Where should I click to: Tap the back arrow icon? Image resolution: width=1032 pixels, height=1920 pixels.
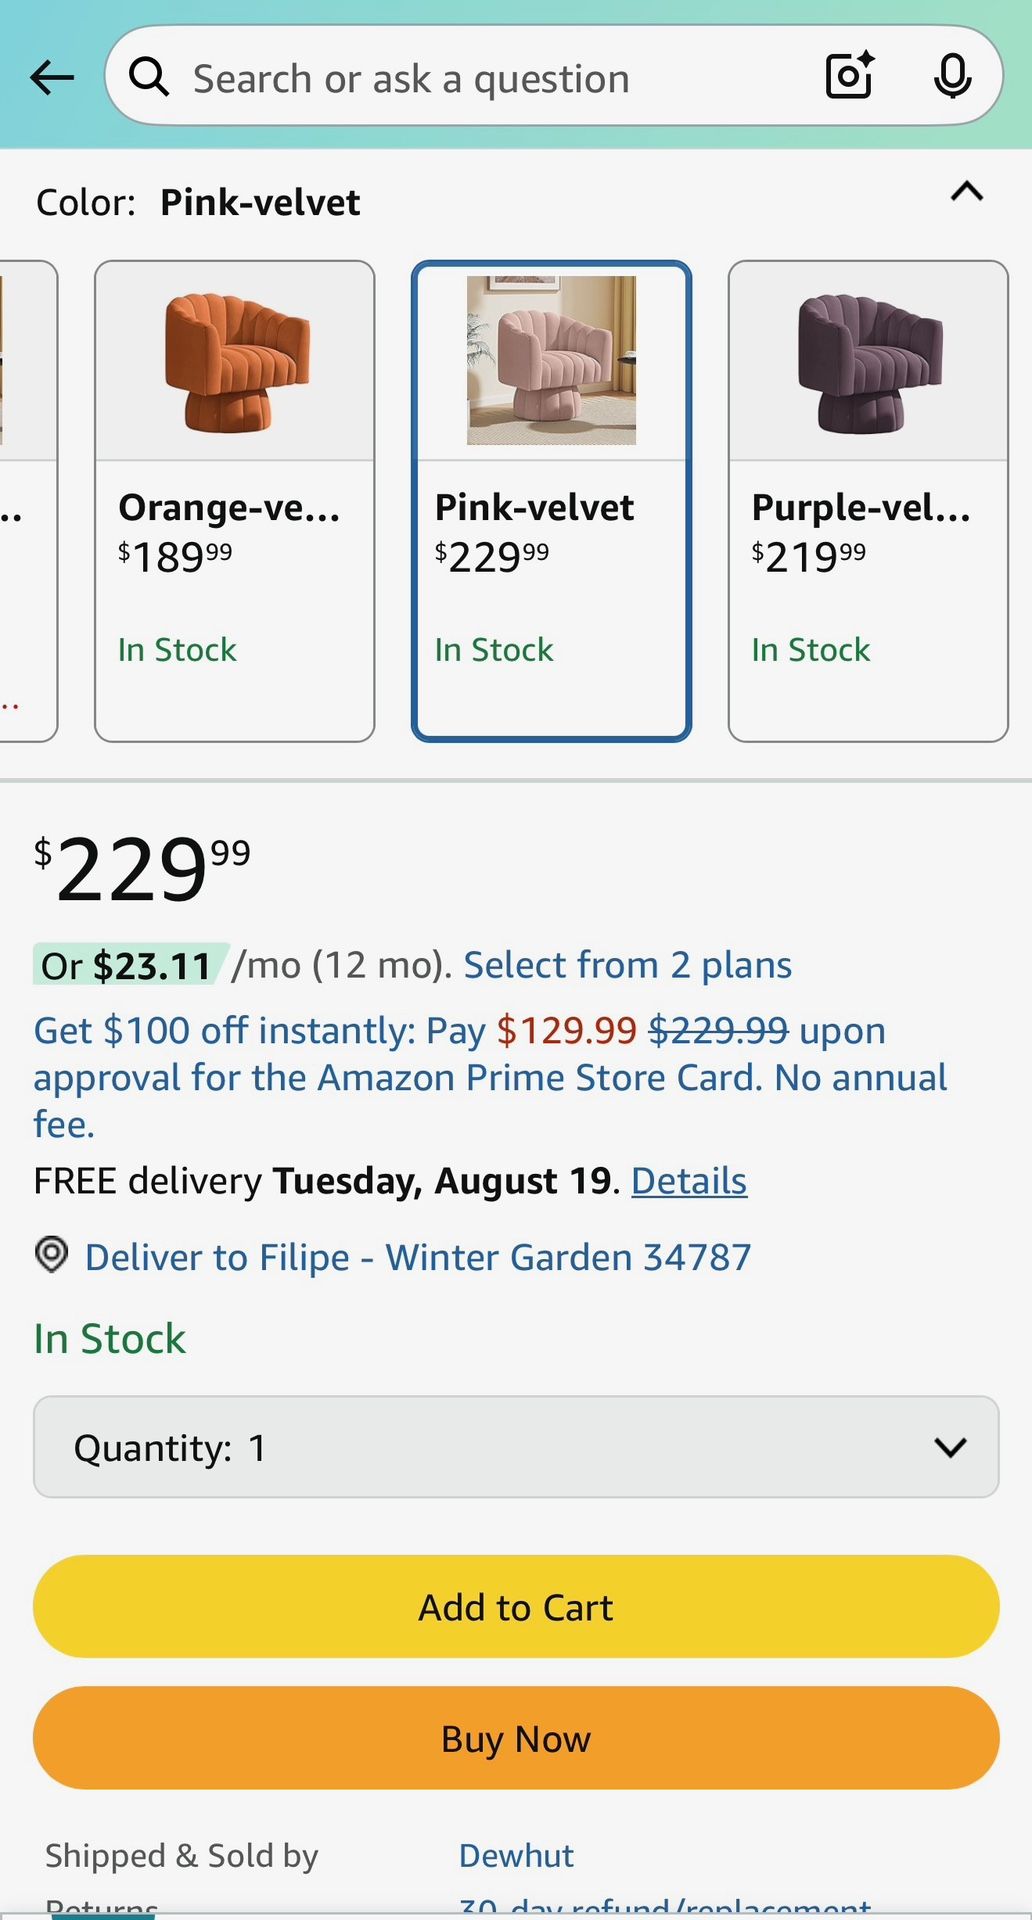click(52, 77)
